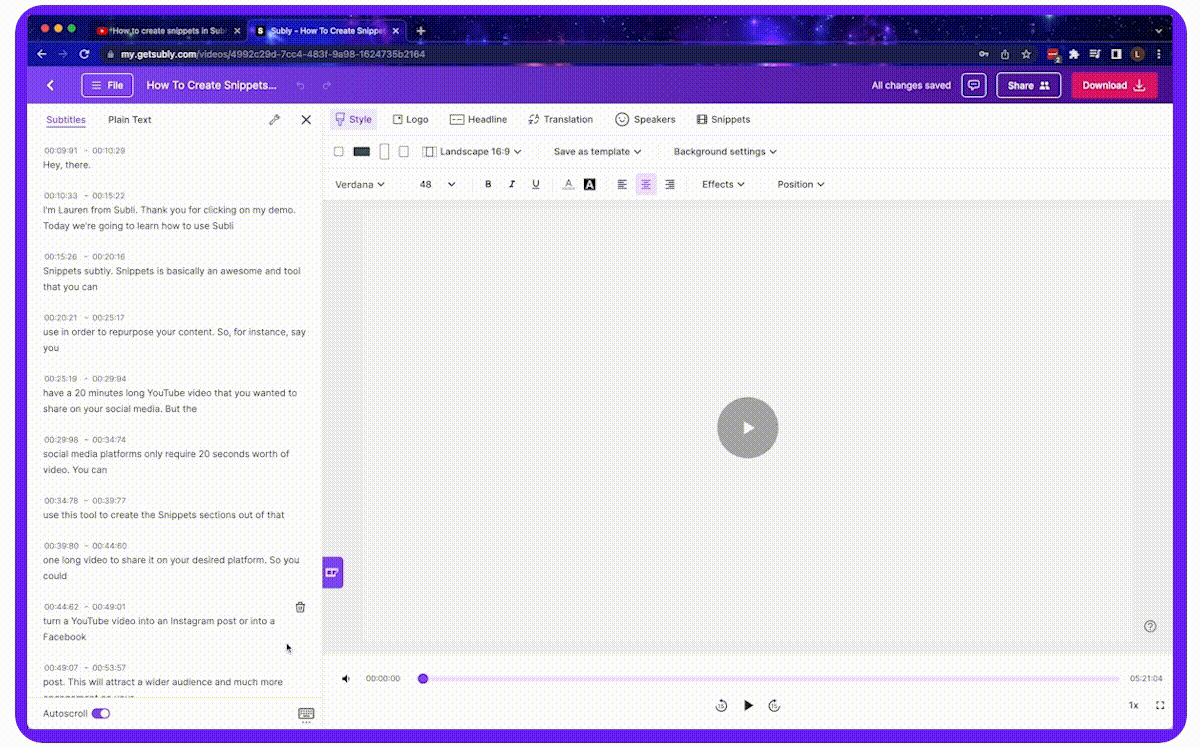1200x748 pixels.
Task: Switch to the YouTube browser tab
Action: coord(167,31)
